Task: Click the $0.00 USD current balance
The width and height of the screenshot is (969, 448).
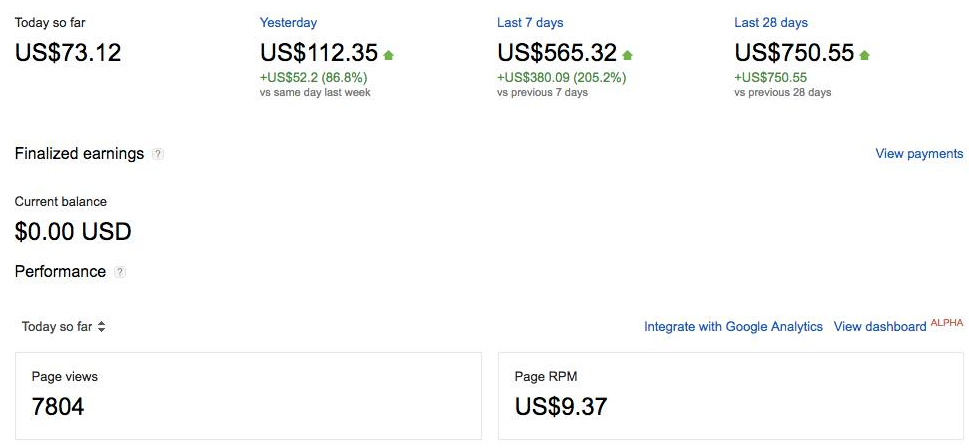Action: point(73,232)
